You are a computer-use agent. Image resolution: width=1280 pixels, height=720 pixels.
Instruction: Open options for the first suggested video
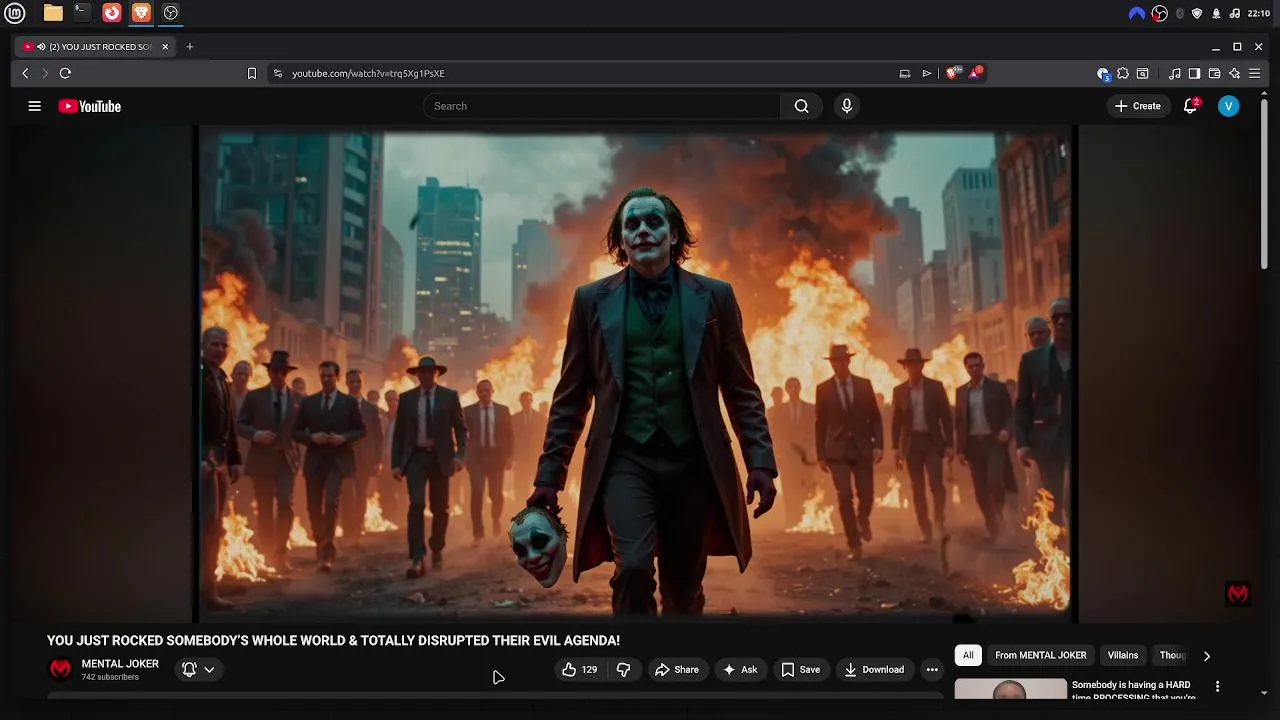pyautogui.click(x=1217, y=687)
